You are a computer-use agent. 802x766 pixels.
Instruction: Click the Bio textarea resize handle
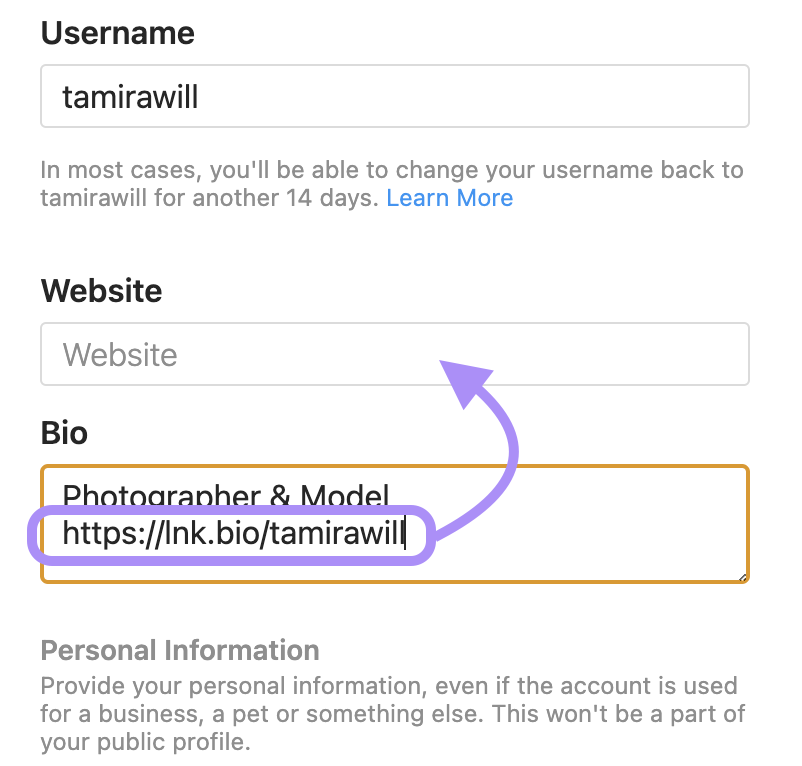click(744, 577)
